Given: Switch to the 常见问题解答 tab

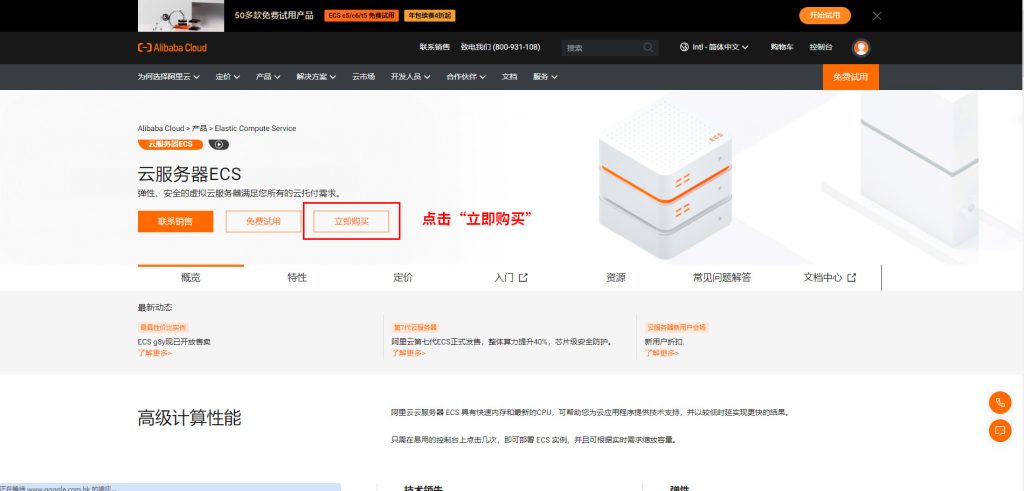Looking at the screenshot, I should [x=722, y=277].
